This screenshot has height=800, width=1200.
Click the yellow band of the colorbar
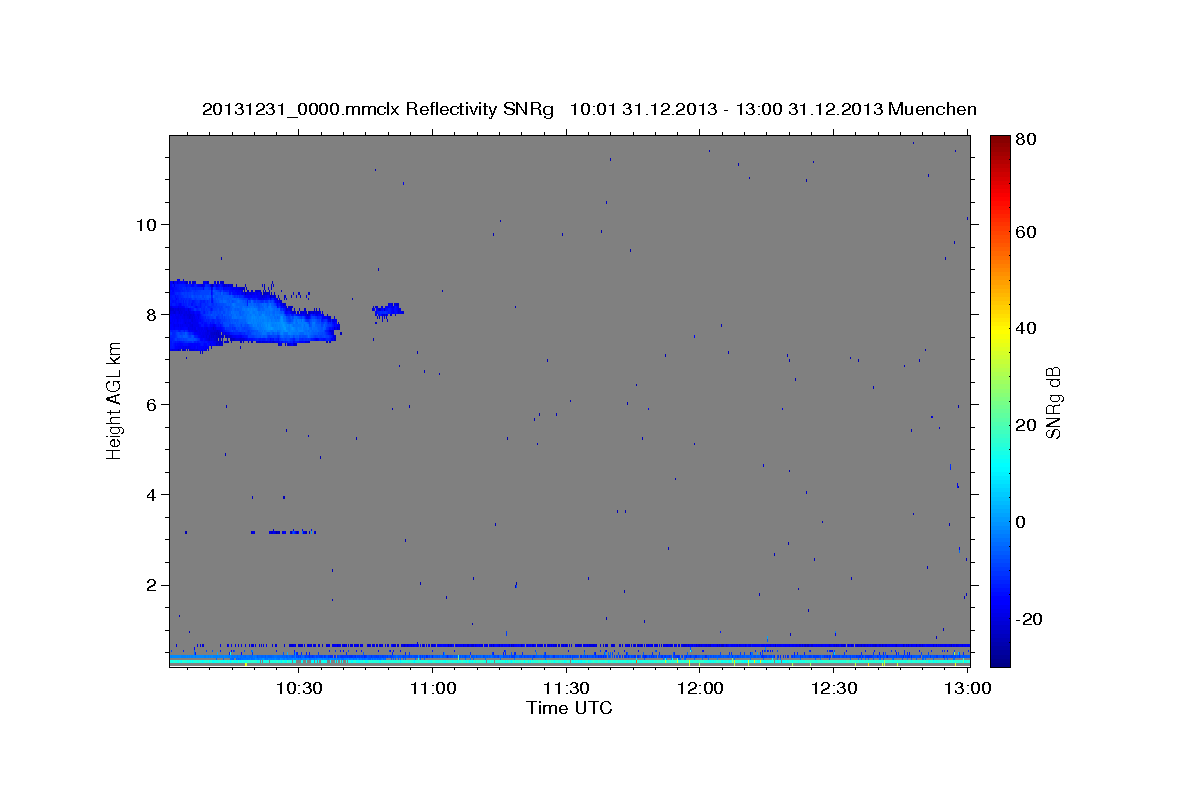click(x=1000, y=328)
